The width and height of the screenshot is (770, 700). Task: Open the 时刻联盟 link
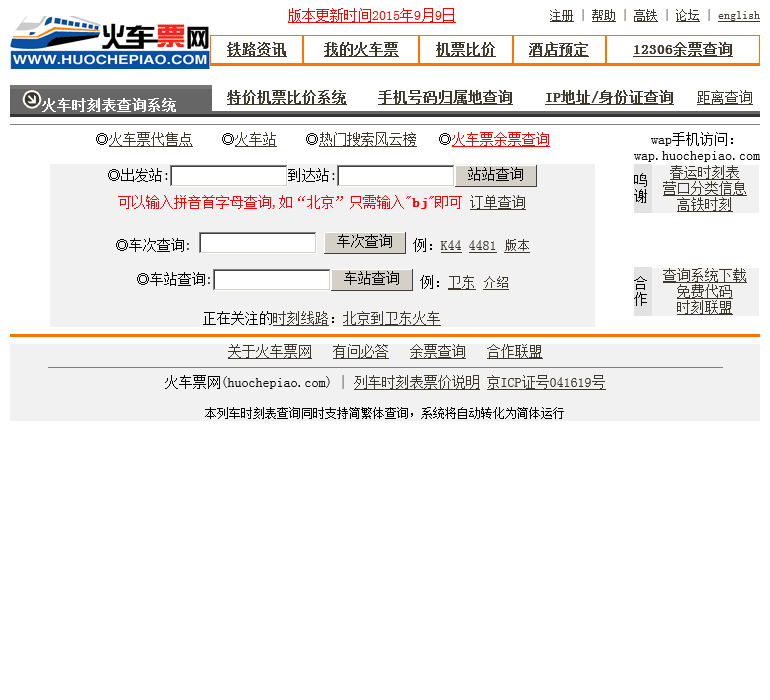[x=704, y=307]
